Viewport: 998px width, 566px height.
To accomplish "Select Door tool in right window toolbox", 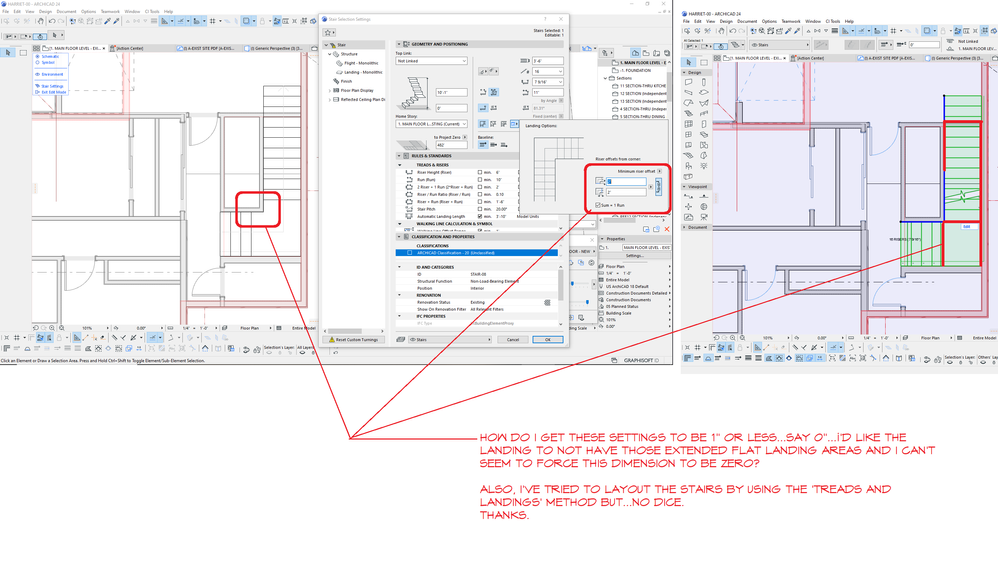I will click(703, 124).
